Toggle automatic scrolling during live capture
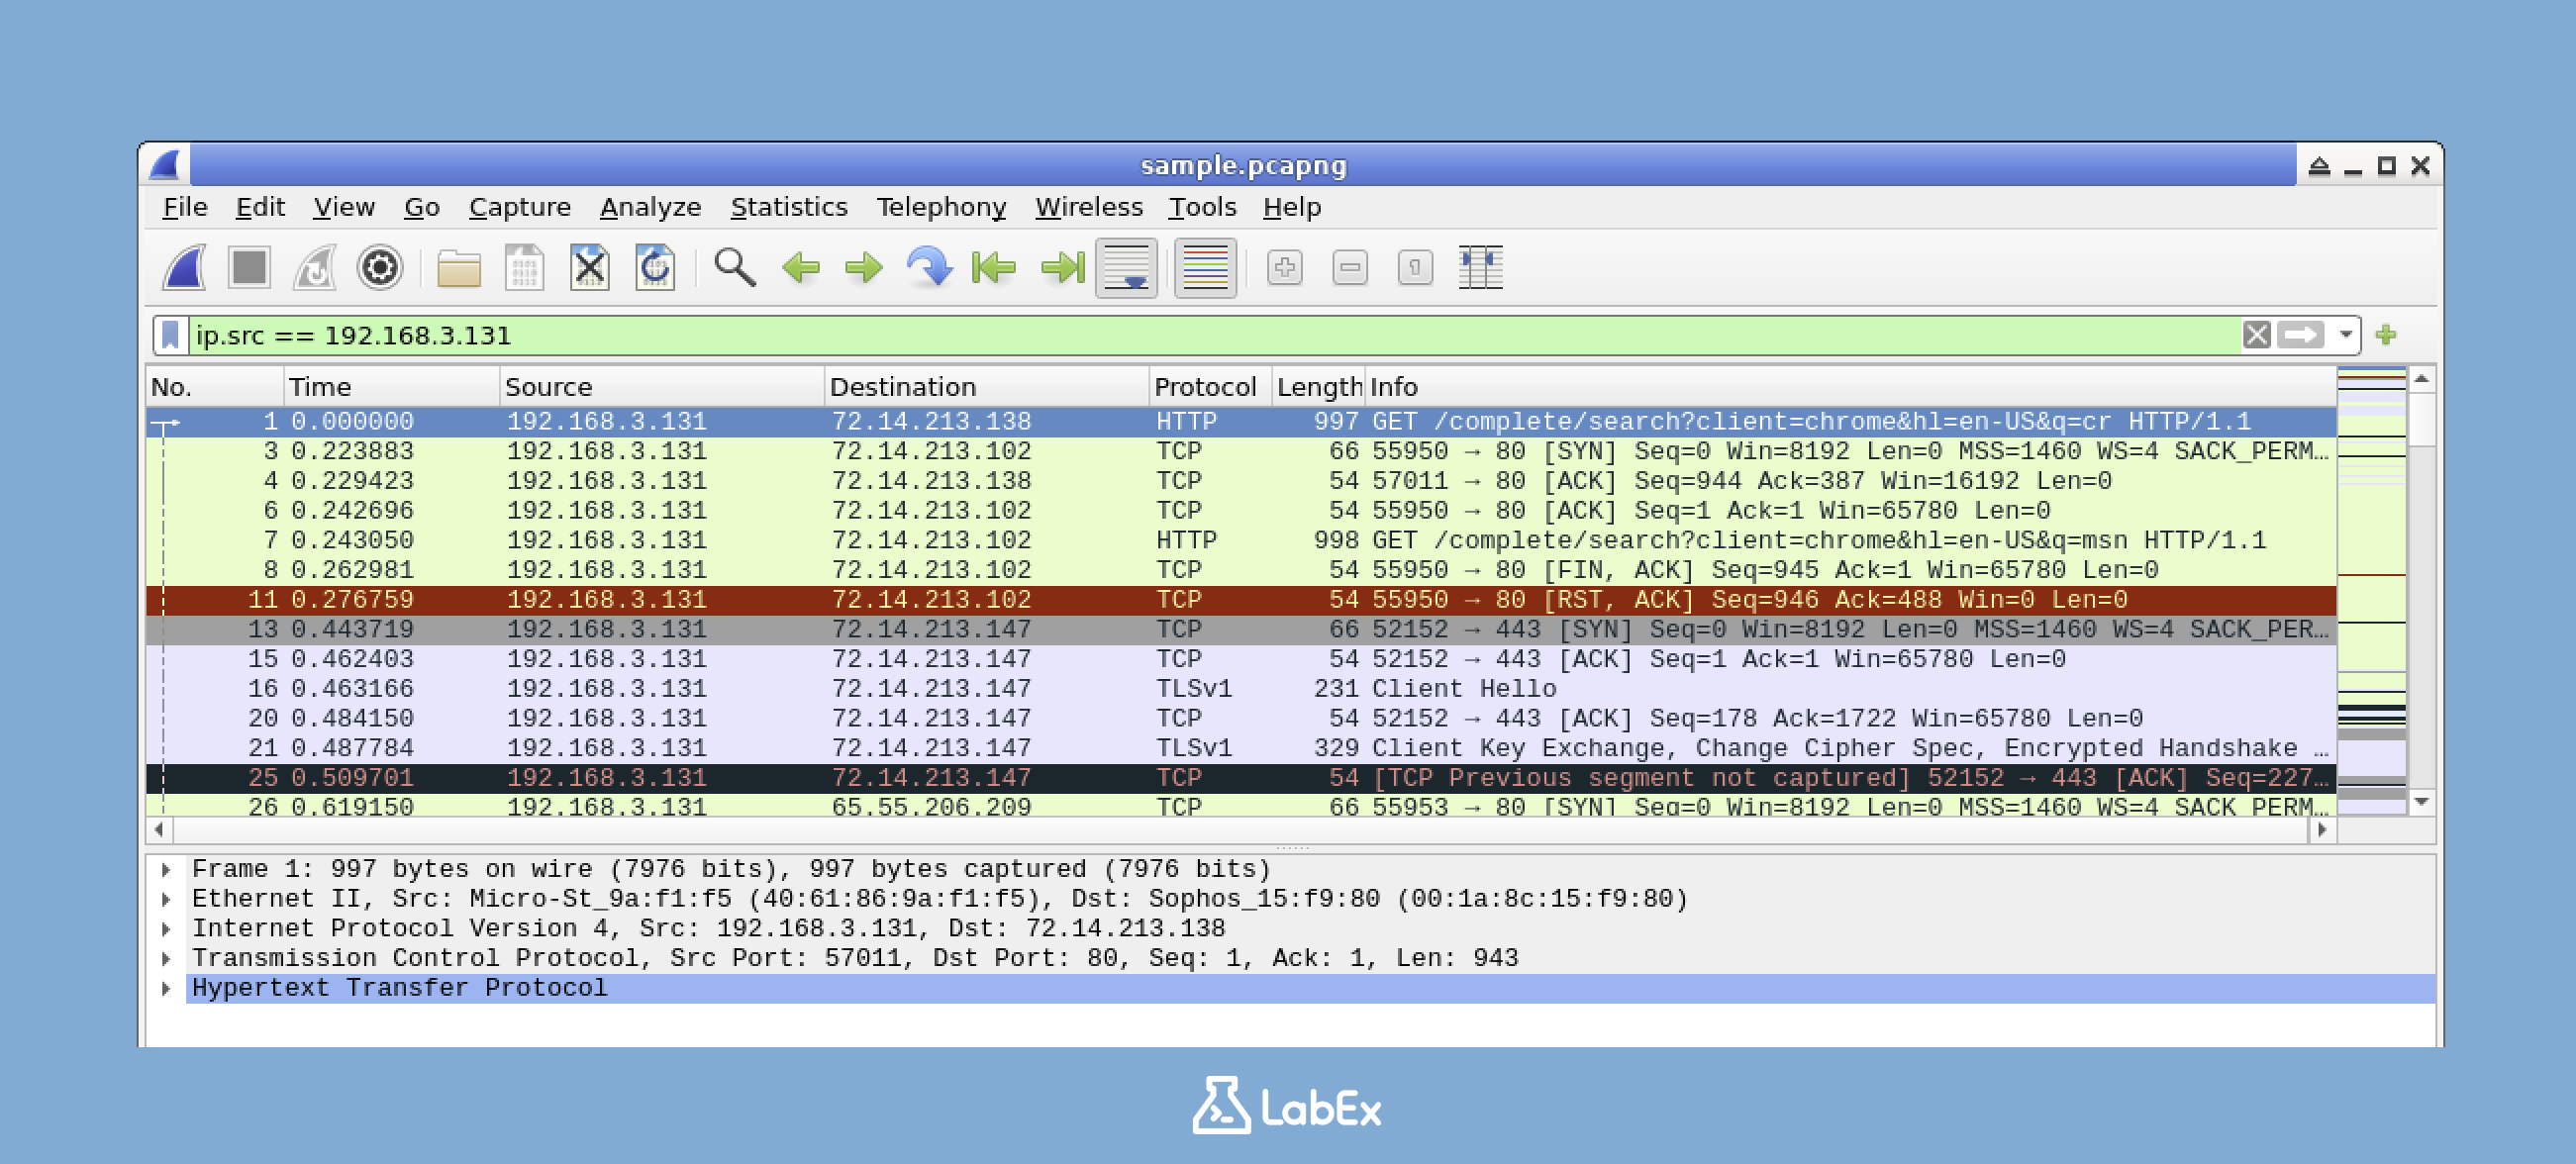This screenshot has height=1164, width=2576. pos(1127,268)
